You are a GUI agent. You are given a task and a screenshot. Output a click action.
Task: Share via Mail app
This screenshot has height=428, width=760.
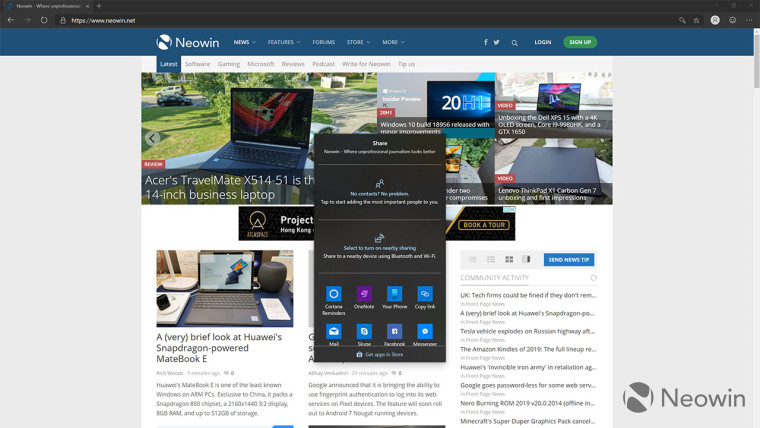(x=333, y=334)
